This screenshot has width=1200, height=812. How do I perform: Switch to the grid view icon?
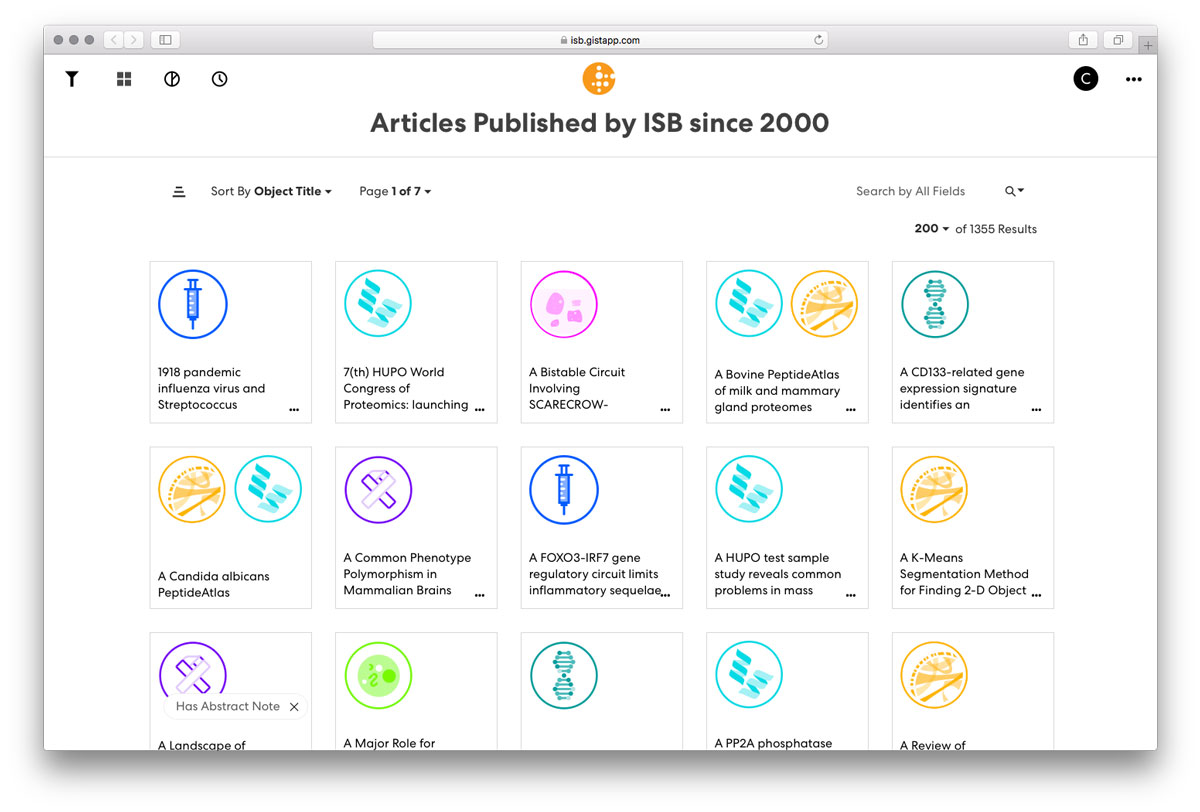[x=124, y=79]
